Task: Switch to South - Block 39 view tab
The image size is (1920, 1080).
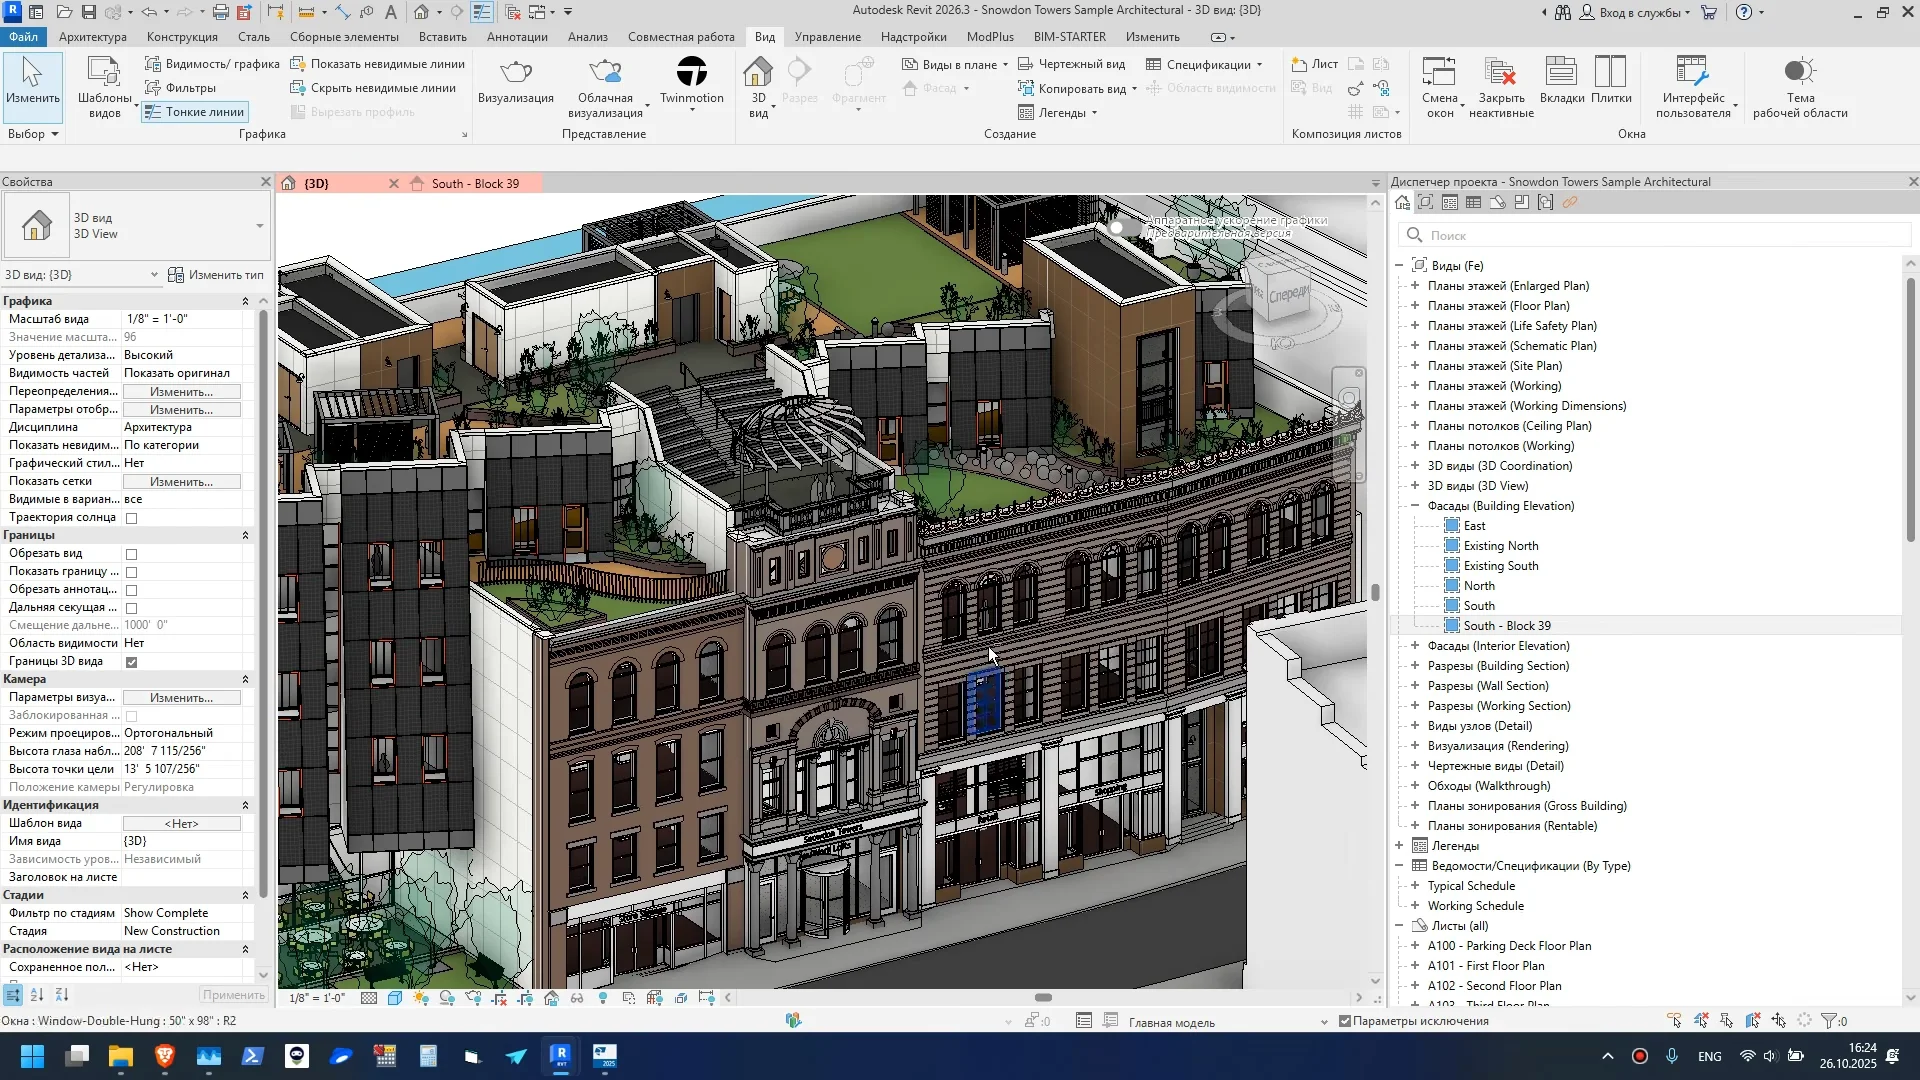Action: pos(475,184)
